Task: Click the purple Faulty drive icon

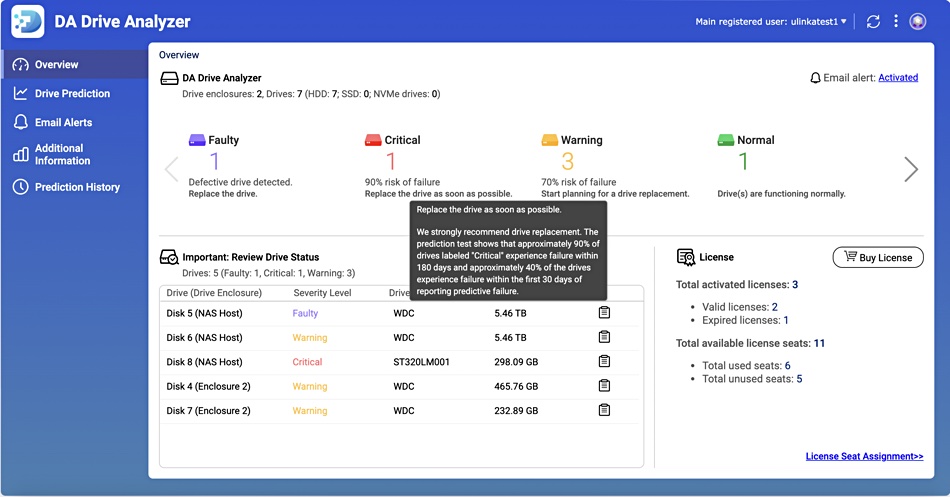Action: pos(197,141)
